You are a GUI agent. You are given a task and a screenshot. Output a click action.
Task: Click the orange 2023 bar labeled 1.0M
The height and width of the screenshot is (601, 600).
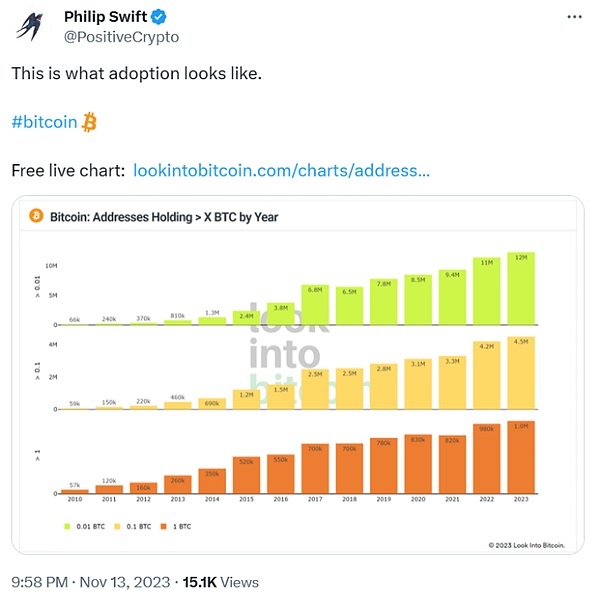pos(520,460)
